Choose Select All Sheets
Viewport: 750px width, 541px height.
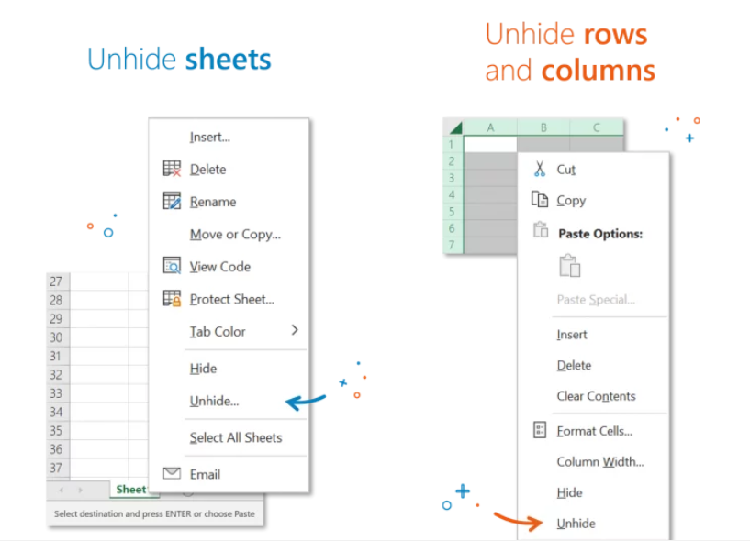pos(236,438)
